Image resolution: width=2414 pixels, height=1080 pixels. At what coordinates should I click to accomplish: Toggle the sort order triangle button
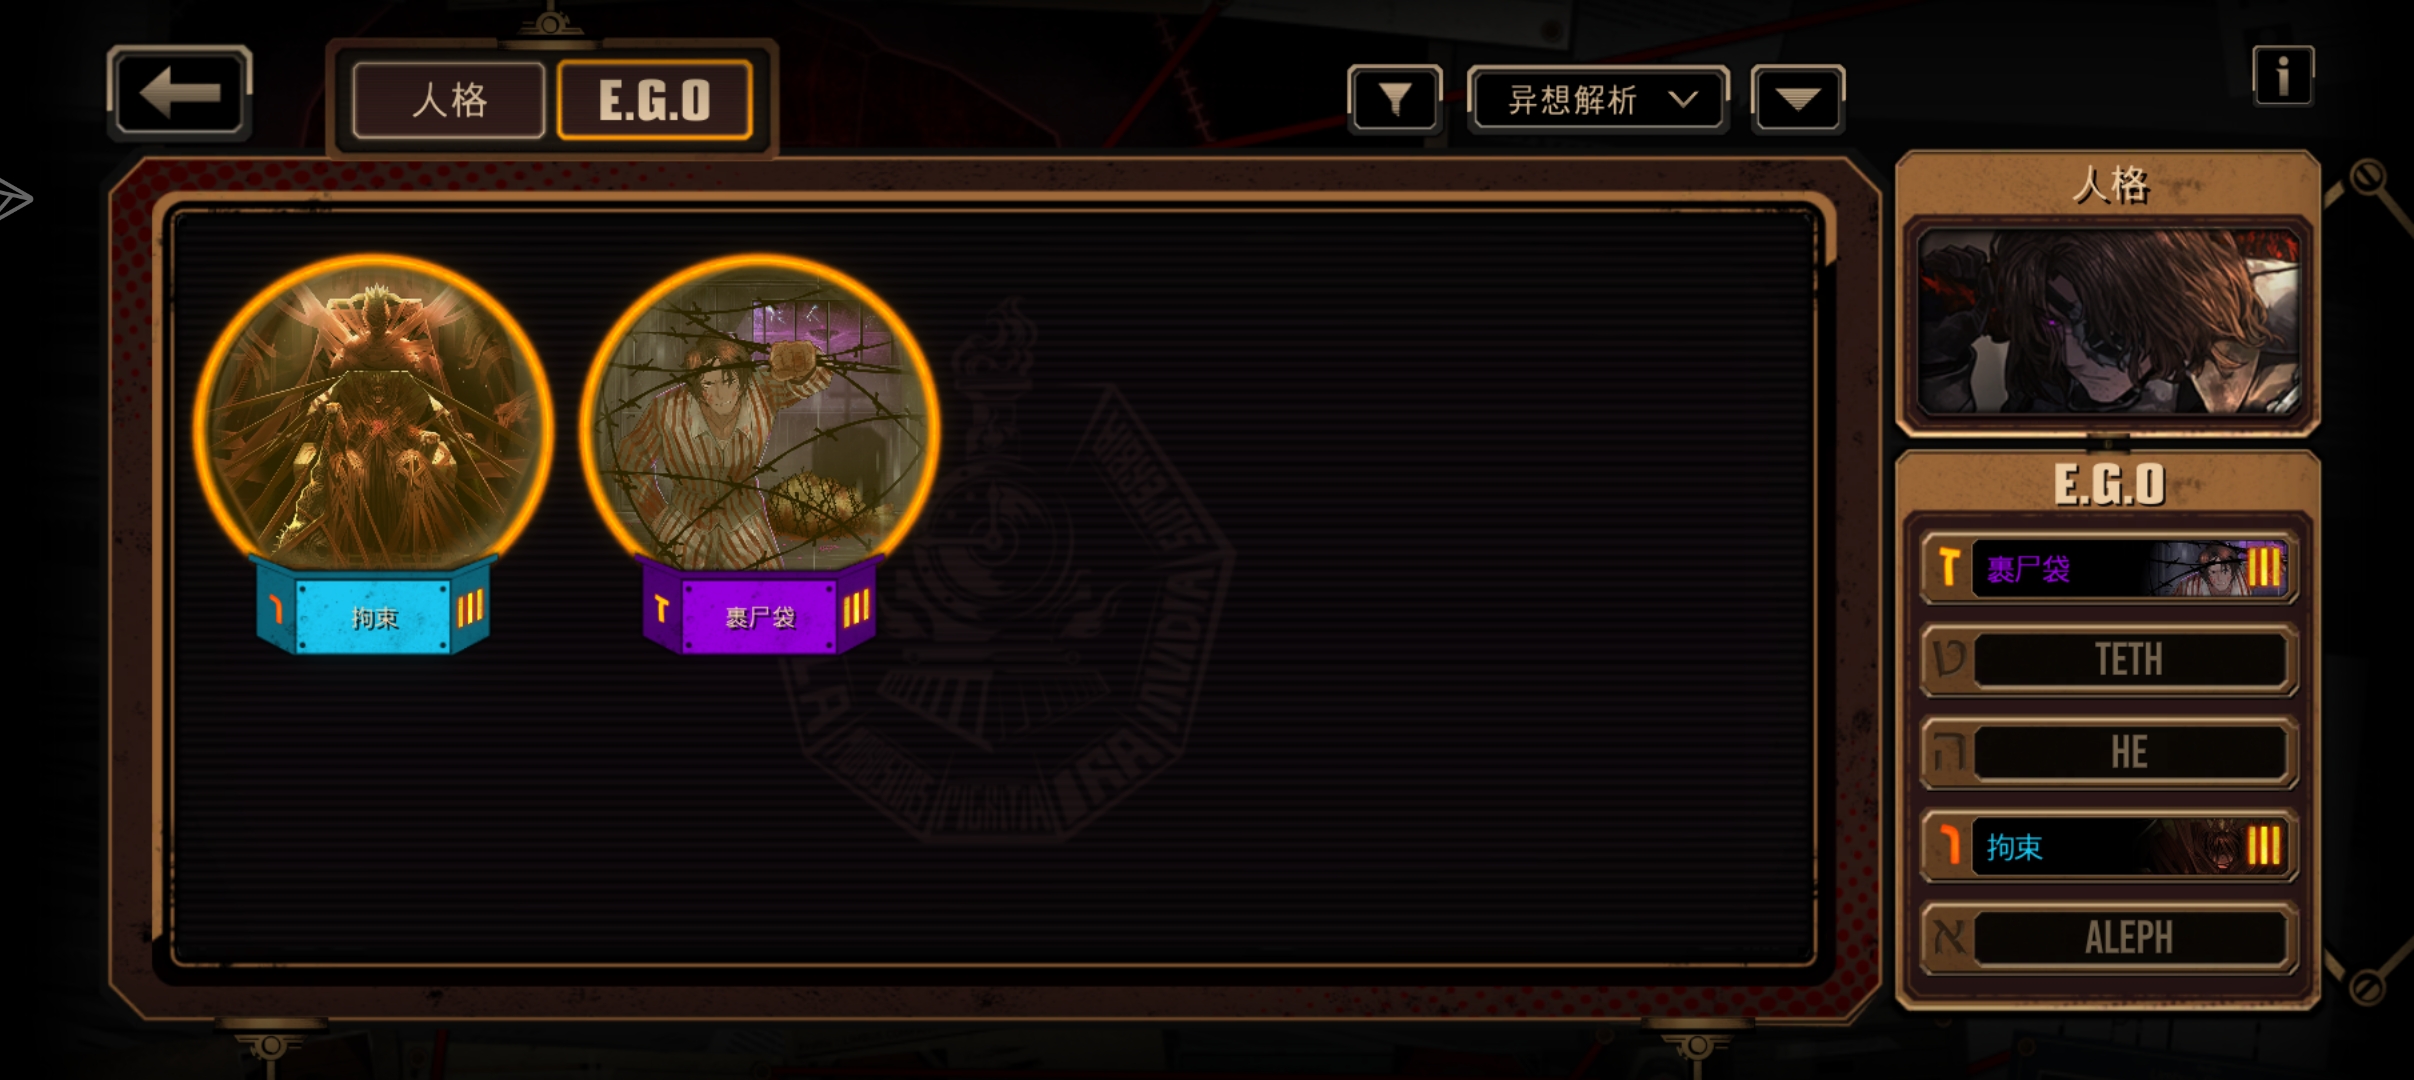[1797, 99]
